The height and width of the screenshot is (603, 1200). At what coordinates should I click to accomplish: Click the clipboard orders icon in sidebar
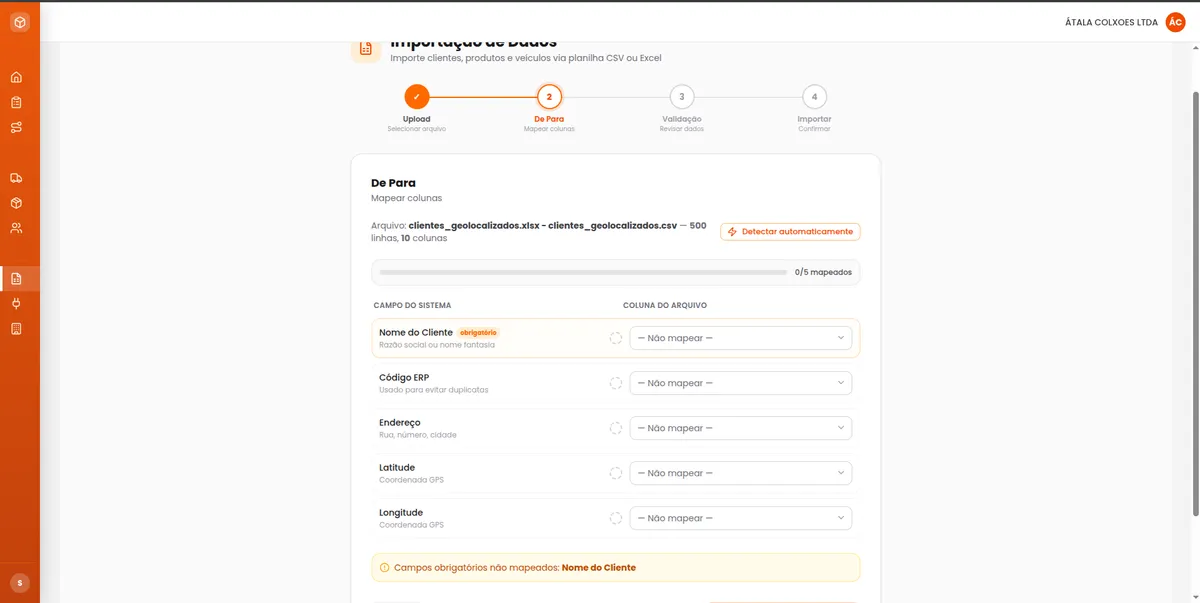tap(16, 102)
